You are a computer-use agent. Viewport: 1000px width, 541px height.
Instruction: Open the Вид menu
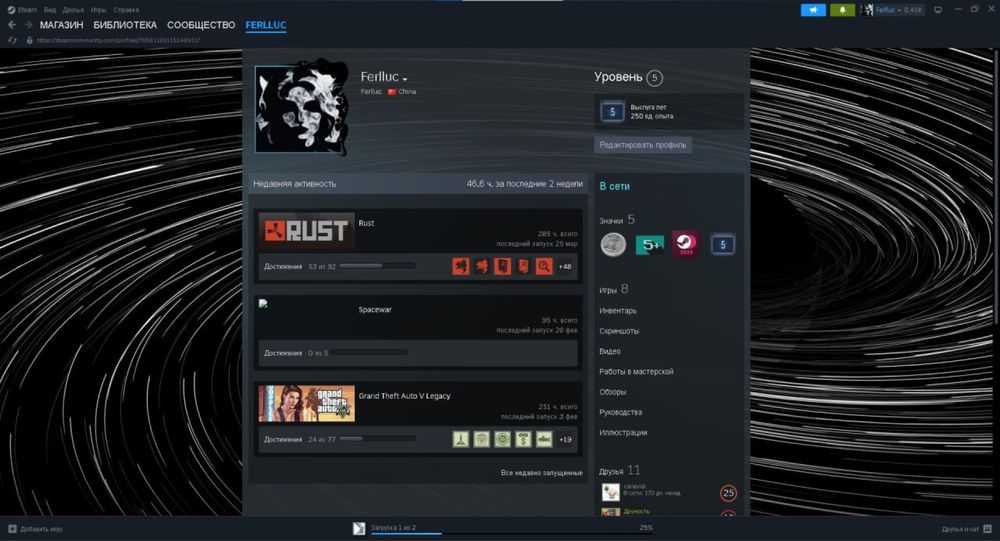(50, 10)
